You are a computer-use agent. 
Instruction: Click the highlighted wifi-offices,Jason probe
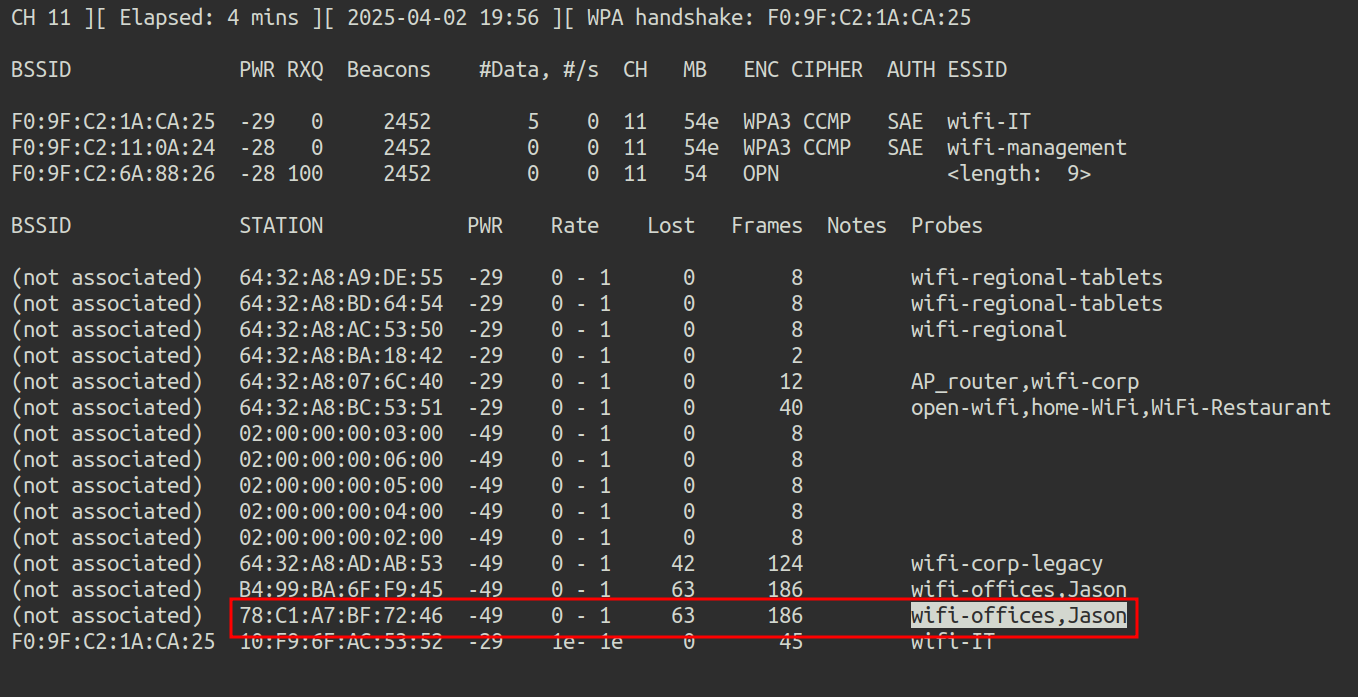(x=1018, y=616)
